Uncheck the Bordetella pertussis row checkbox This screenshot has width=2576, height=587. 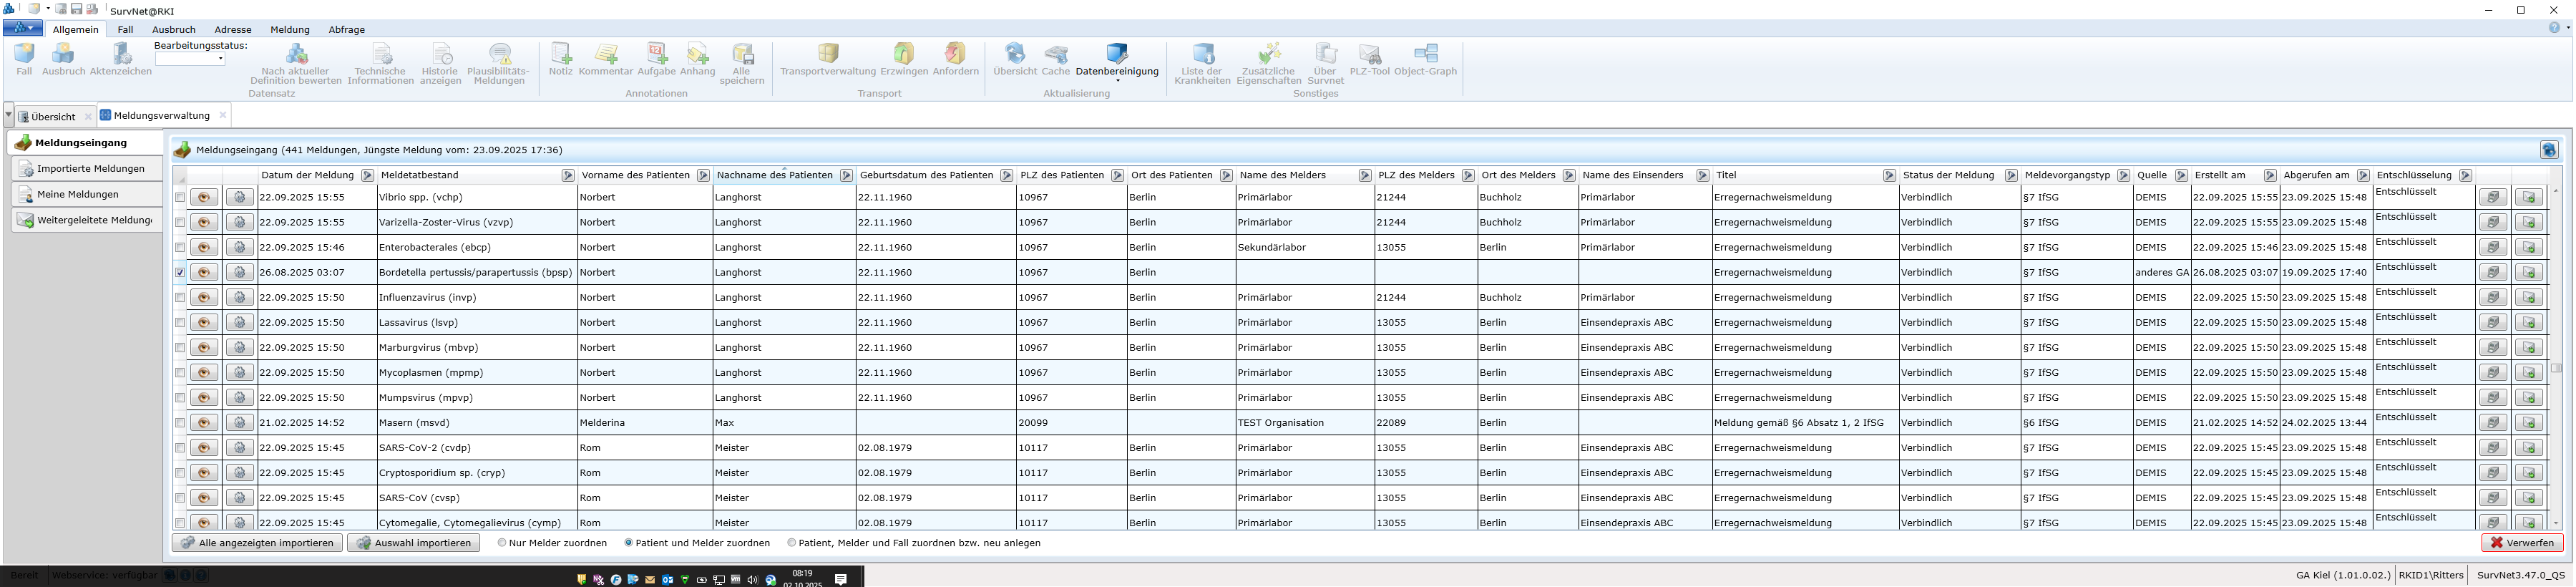click(180, 272)
